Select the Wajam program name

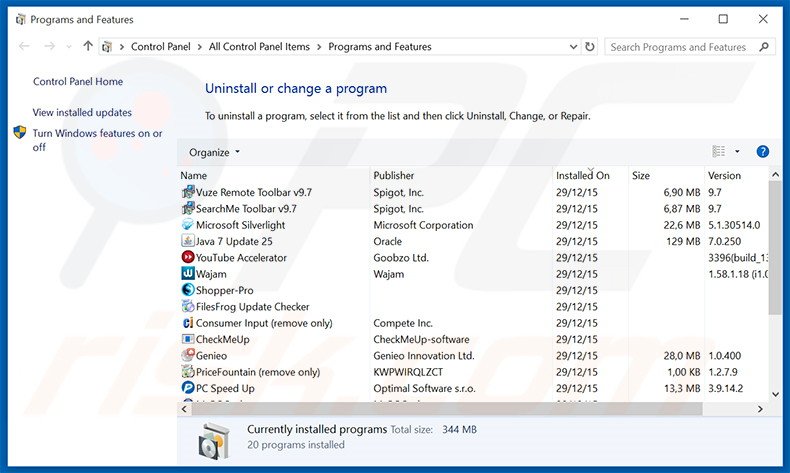(211, 274)
